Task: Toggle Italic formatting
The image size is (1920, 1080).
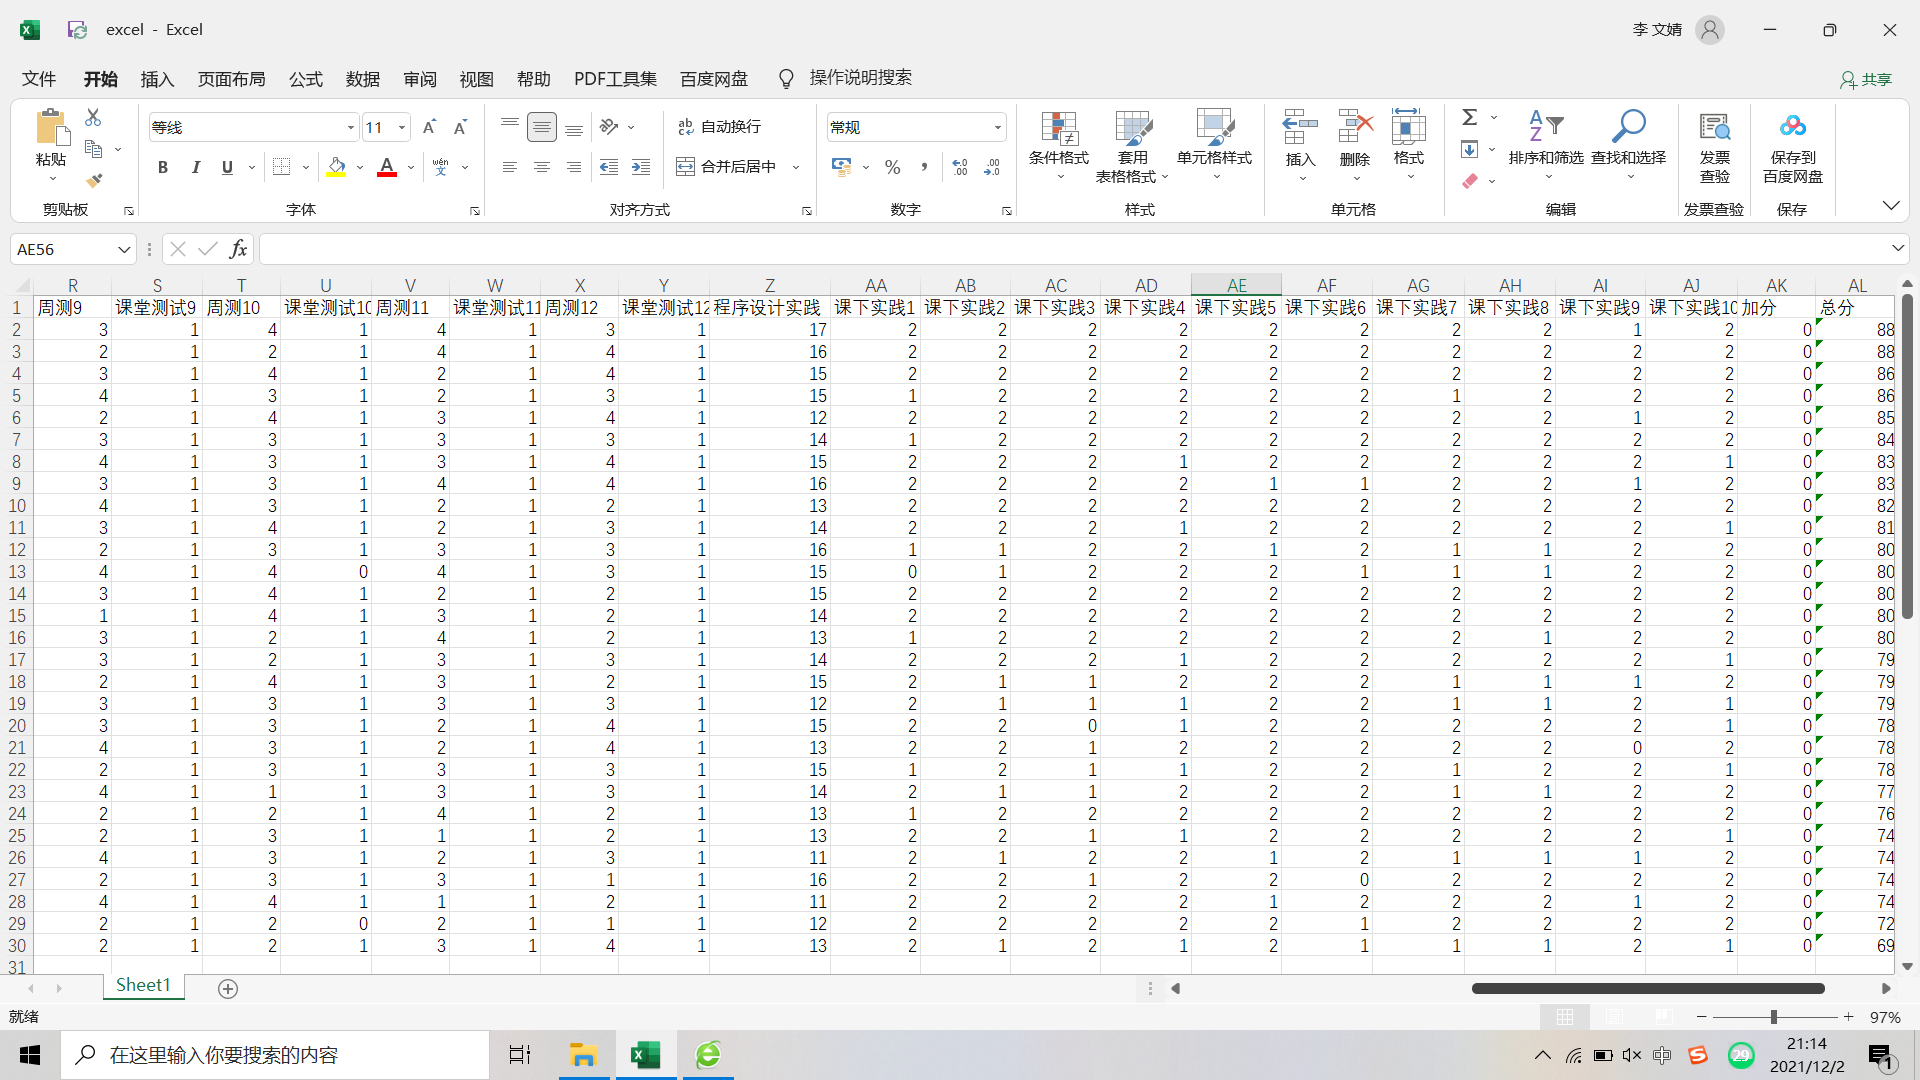Action: 196,167
